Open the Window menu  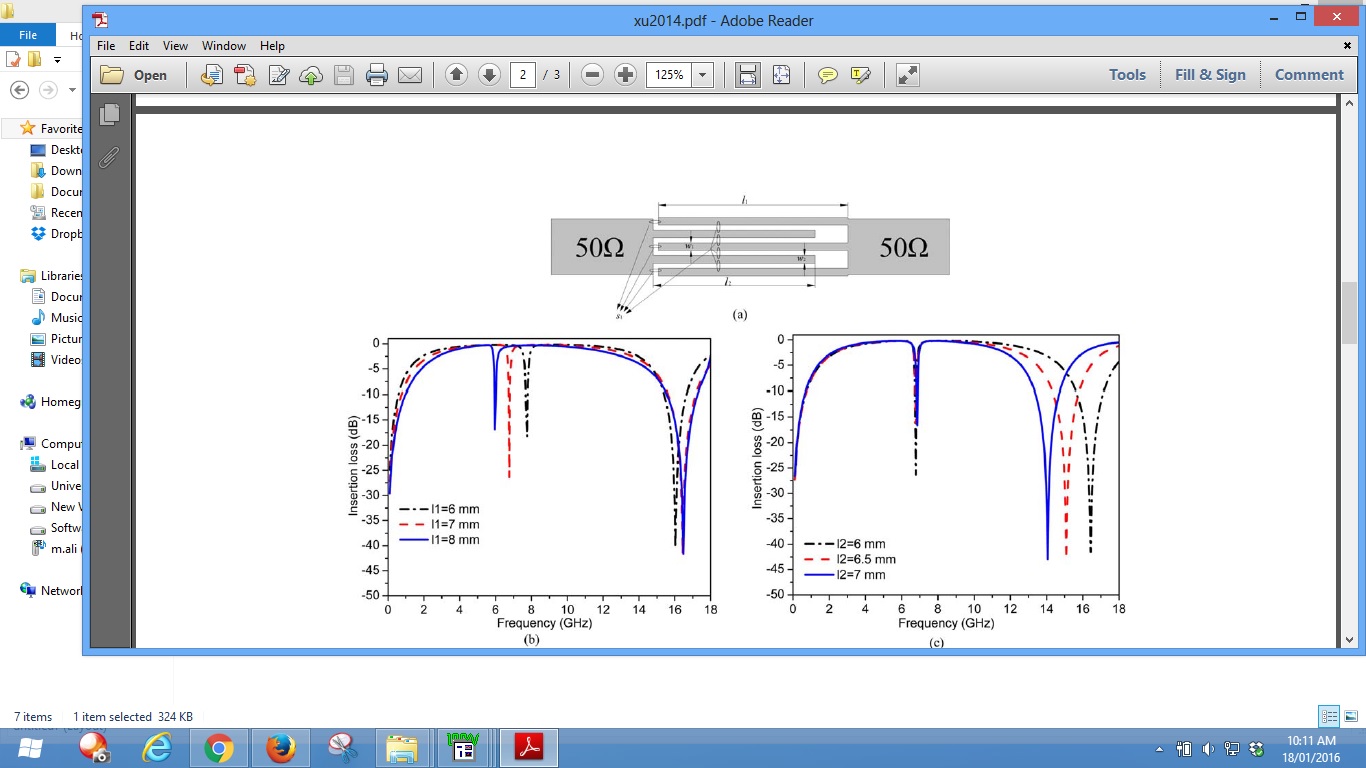(224, 46)
